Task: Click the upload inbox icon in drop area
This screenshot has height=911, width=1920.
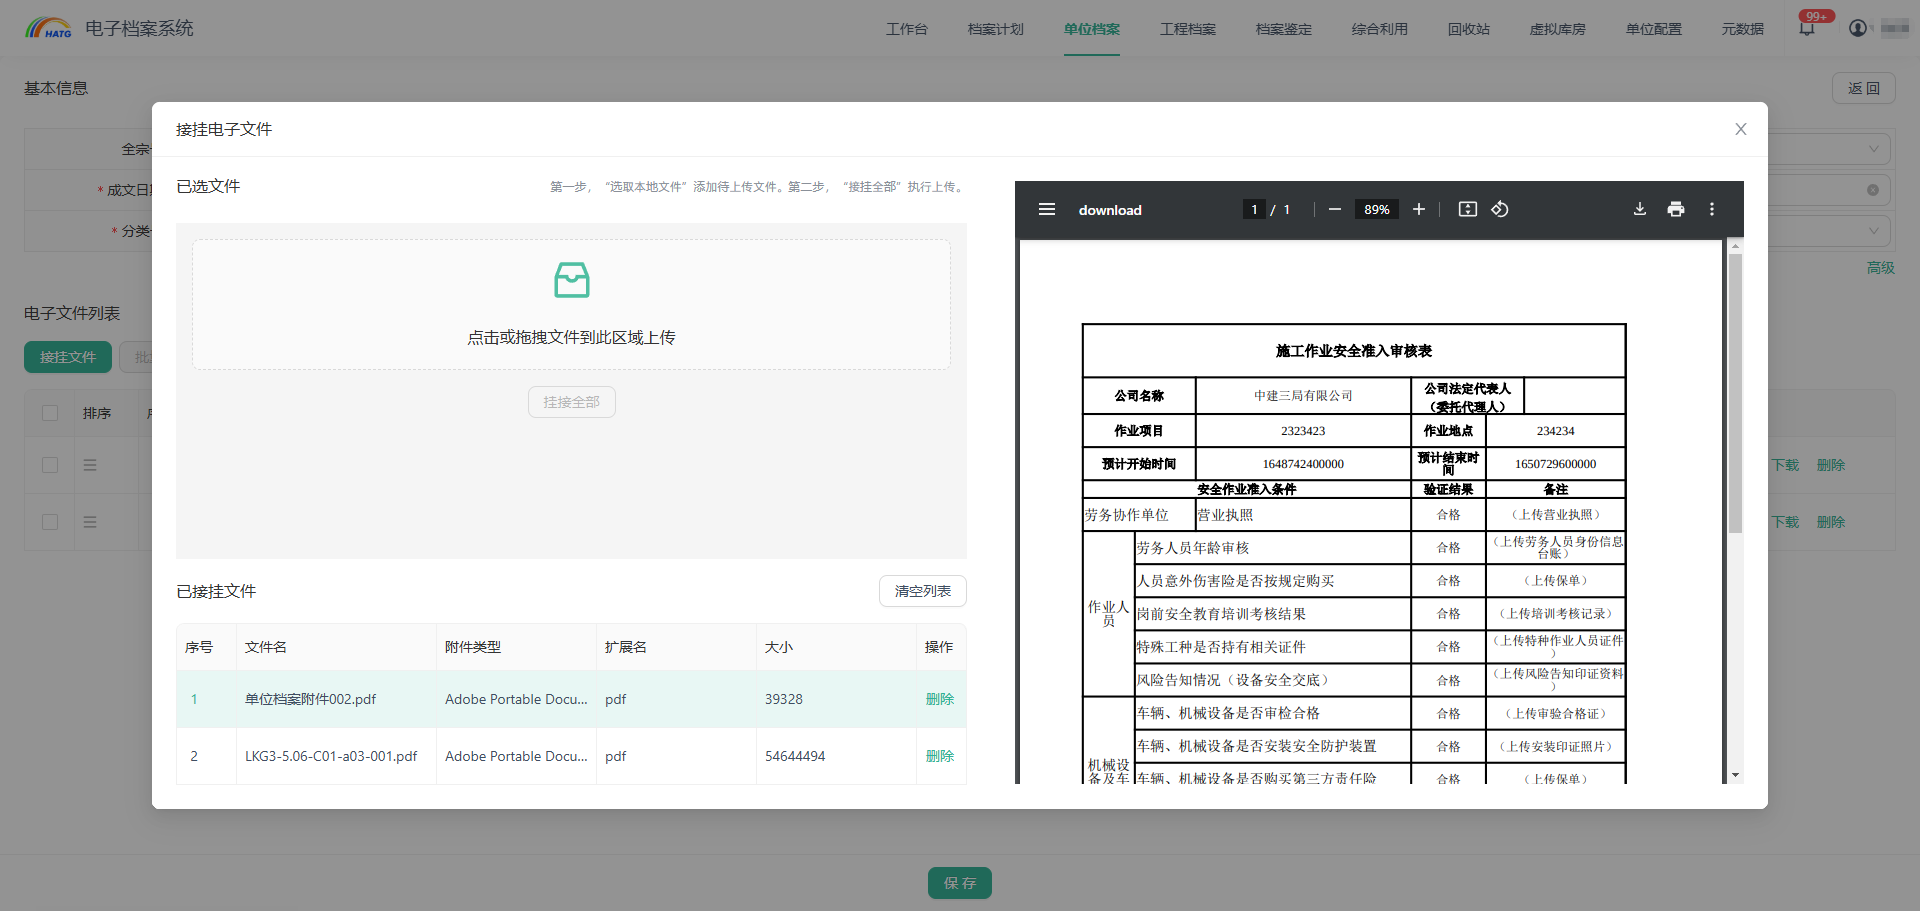Action: [571, 280]
